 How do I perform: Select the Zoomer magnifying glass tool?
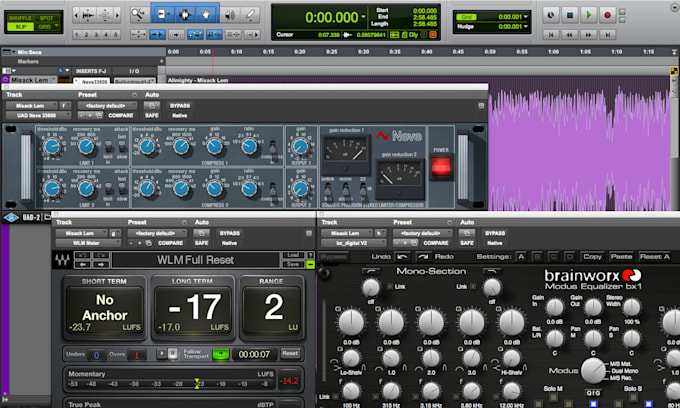pyautogui.click(x=138, y=16)
